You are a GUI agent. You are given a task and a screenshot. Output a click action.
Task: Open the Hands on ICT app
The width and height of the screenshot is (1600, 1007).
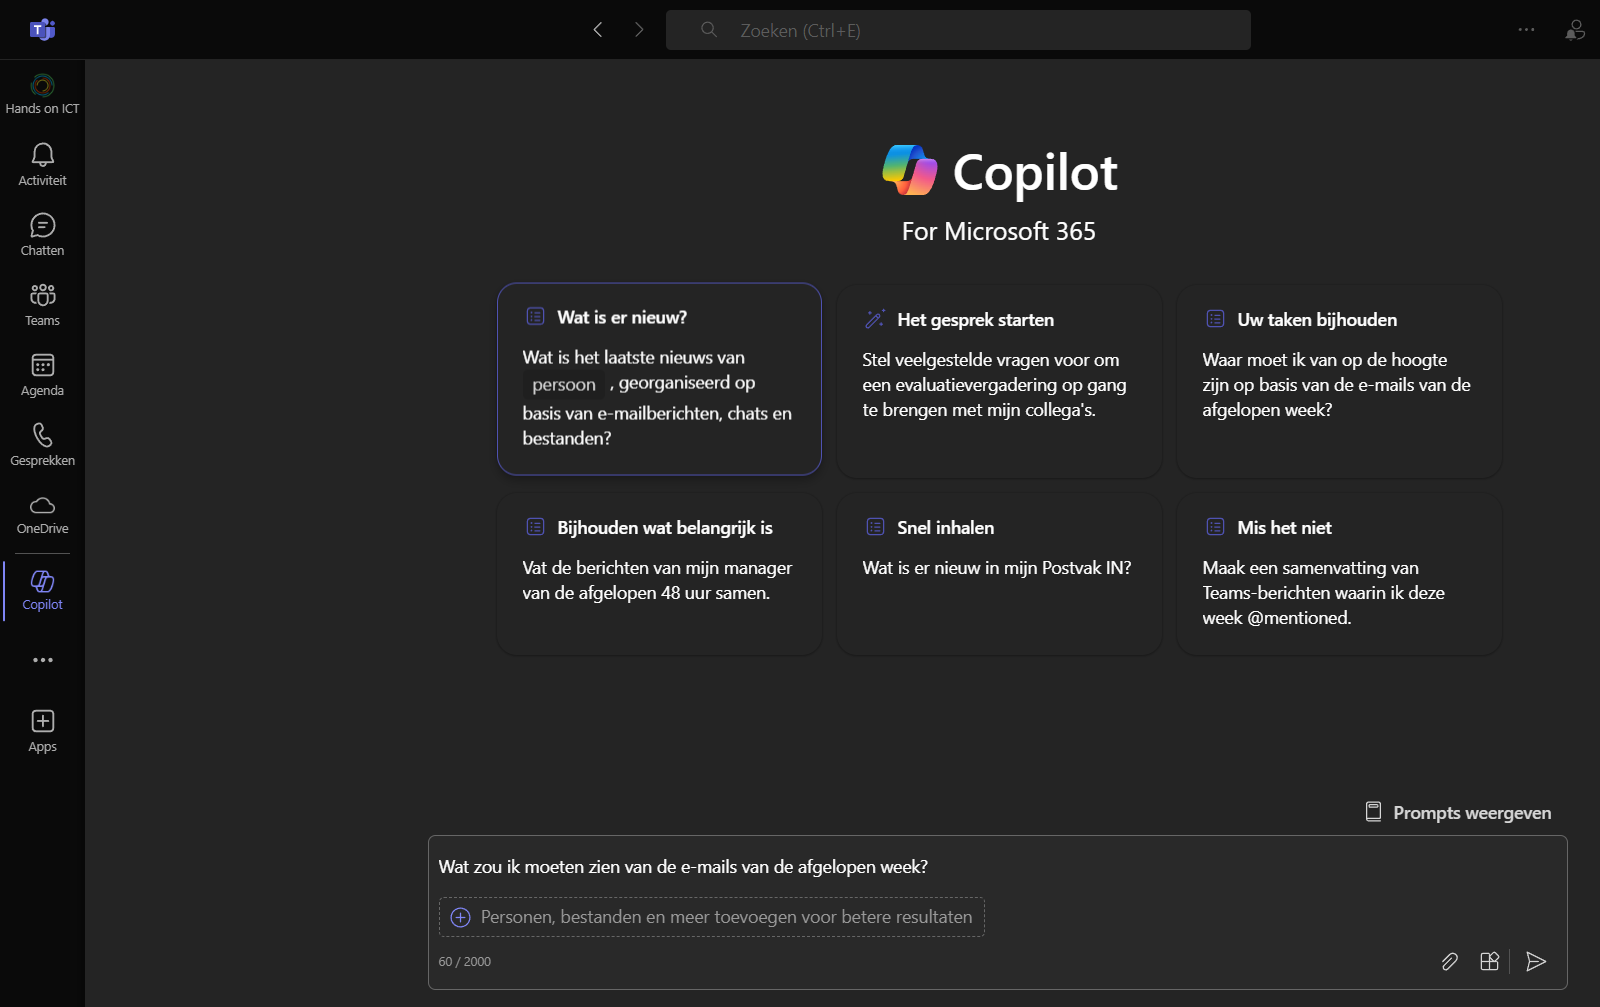pos(42,94)
